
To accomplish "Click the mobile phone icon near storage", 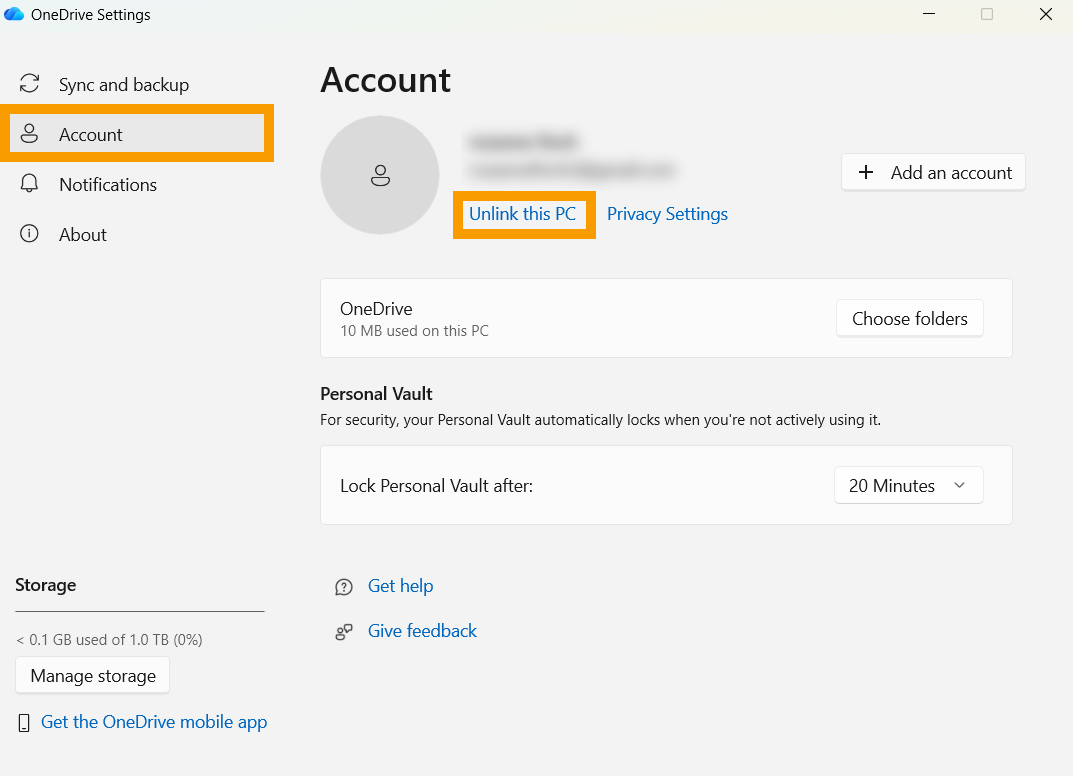I will click(x=24, y=723).
